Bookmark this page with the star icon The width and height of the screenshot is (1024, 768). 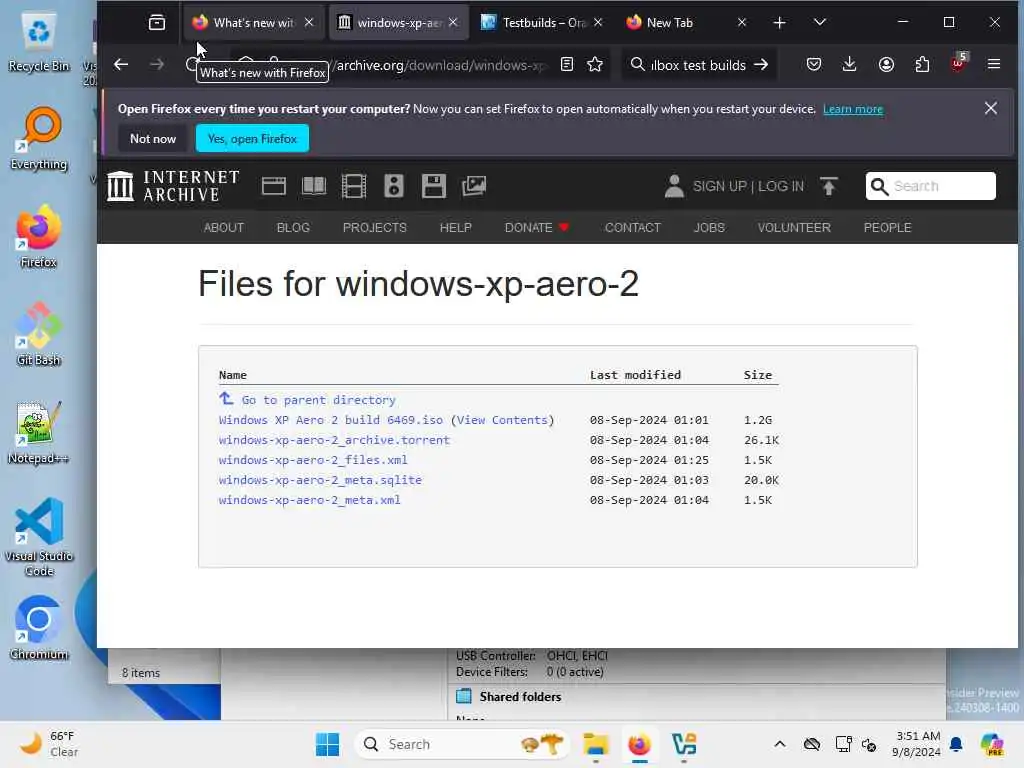coord(595,65)
